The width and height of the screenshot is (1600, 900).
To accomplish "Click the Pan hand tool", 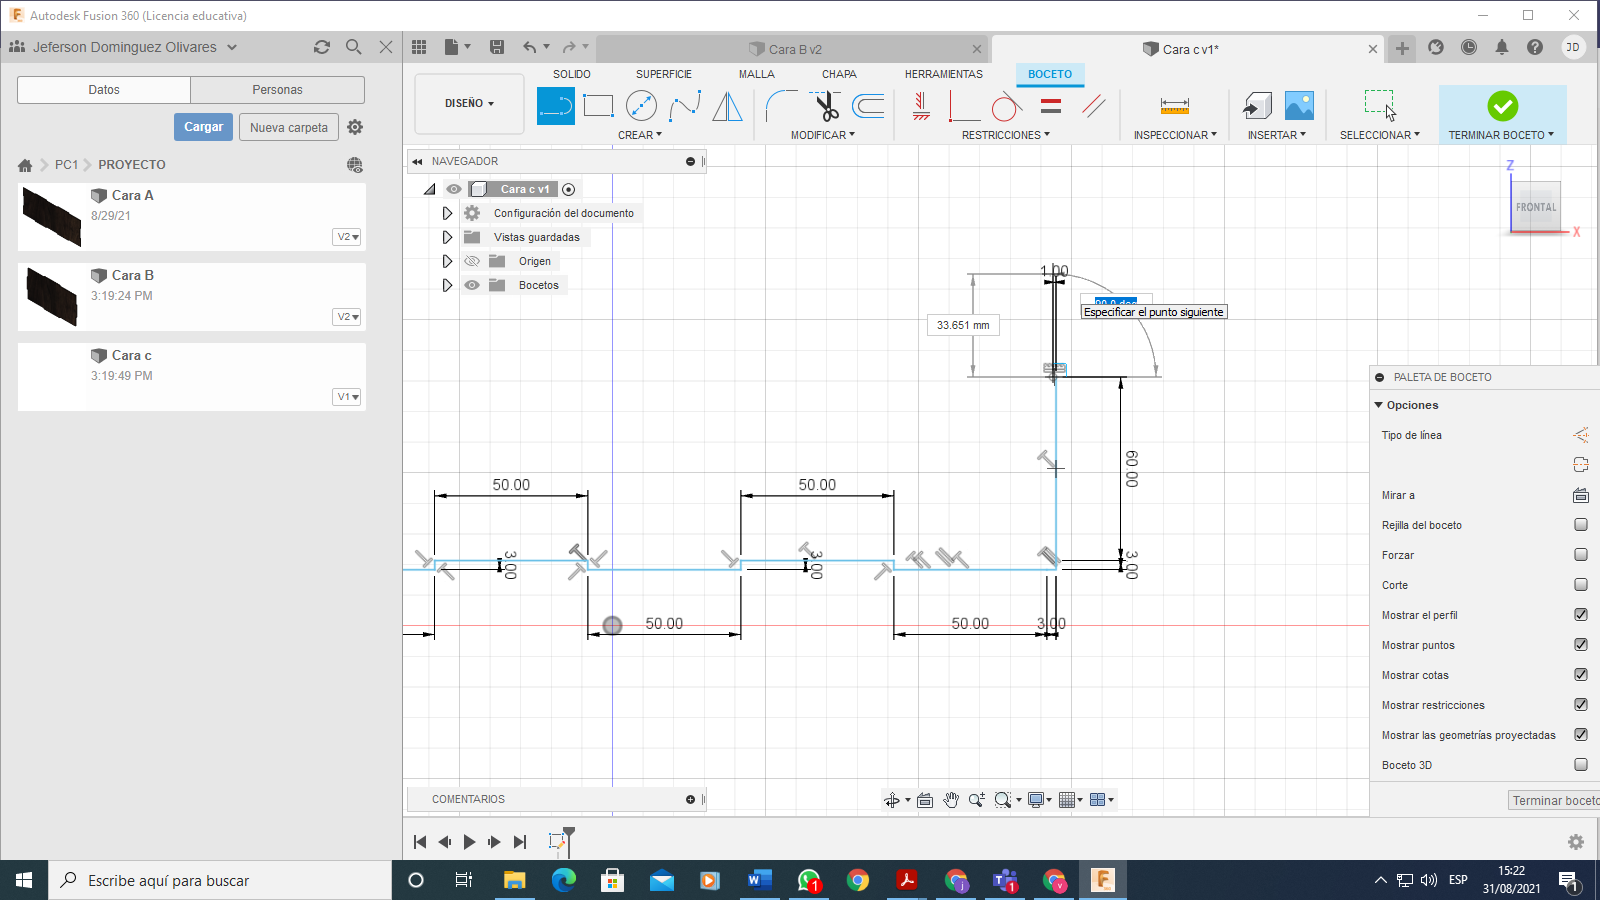I will tap(951, 800).
